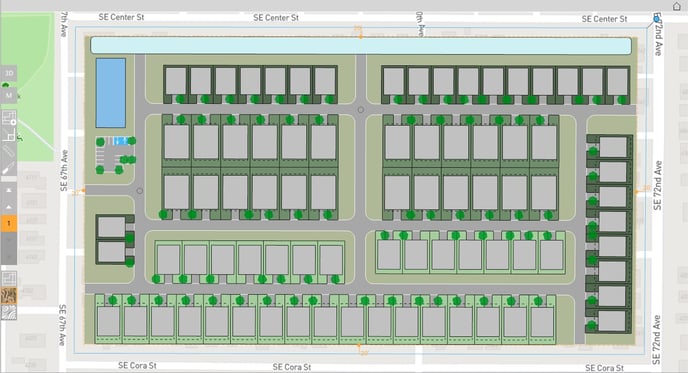Select the add floor plan tool
The height and width of the screenshot is (373, 688).
9,118
